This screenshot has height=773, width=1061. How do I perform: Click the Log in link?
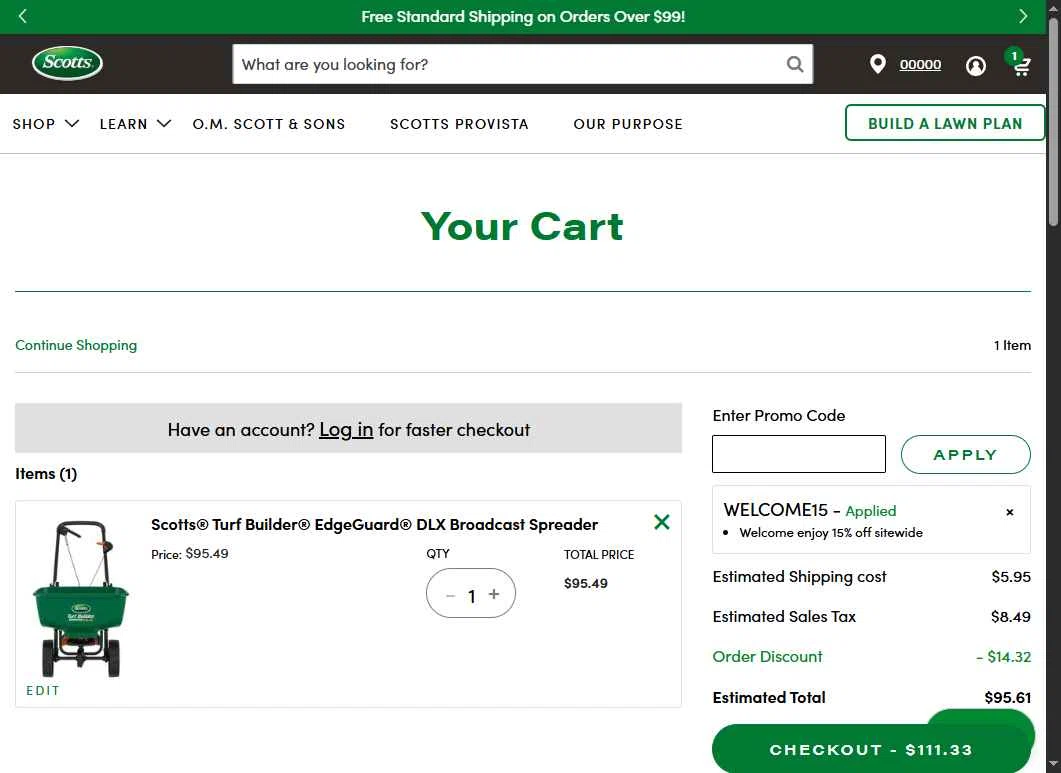coord(346,430)
